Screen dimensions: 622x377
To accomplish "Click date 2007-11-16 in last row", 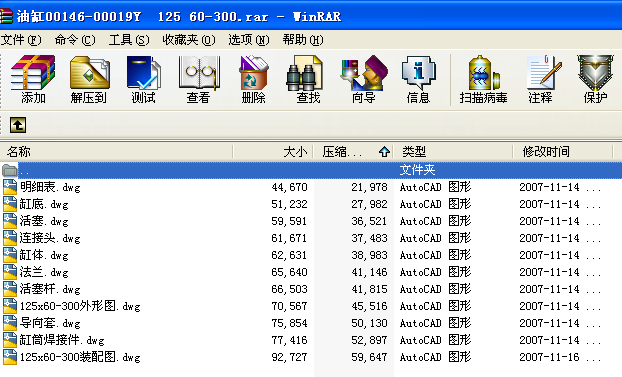I will (549, 357).
